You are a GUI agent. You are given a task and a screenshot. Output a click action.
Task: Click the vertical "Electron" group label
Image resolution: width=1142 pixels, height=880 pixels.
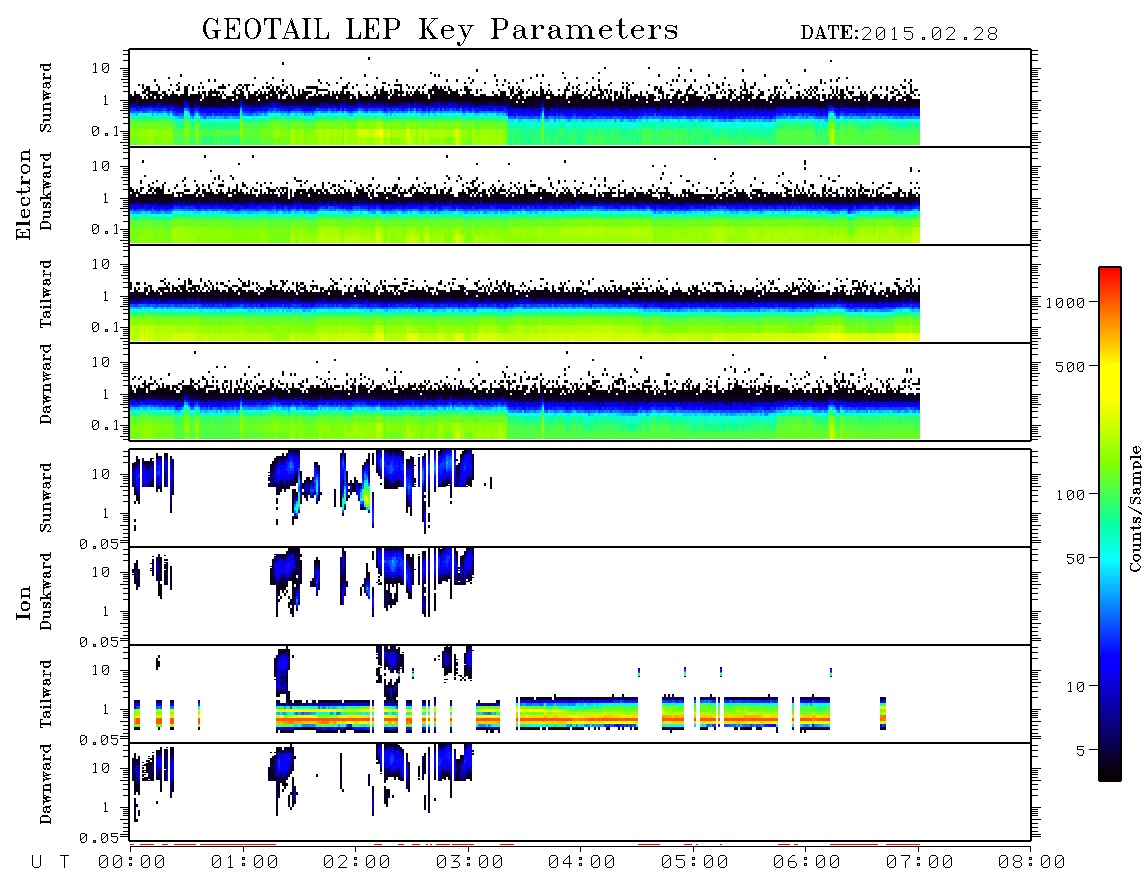pos(23,195)
